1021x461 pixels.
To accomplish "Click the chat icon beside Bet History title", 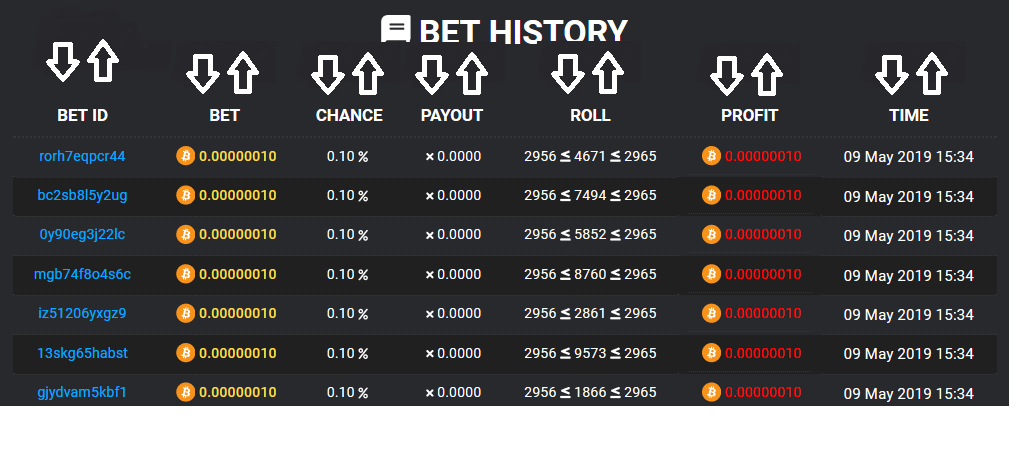I will coord(396,30).
